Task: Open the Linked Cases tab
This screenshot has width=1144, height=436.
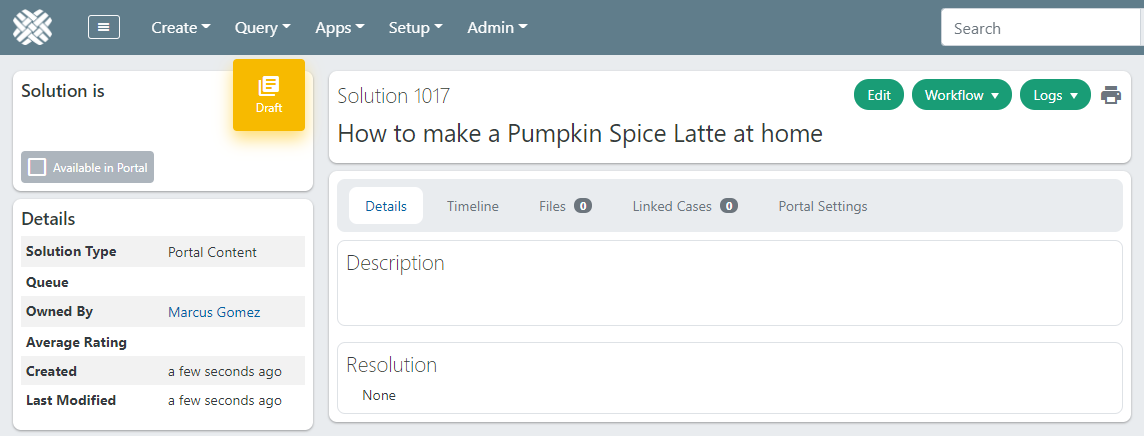Action: (684, 206)
